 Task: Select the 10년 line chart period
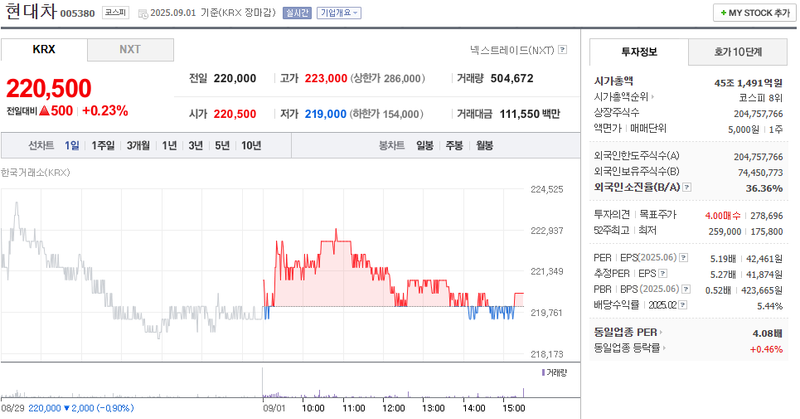(x=251, y=145)
